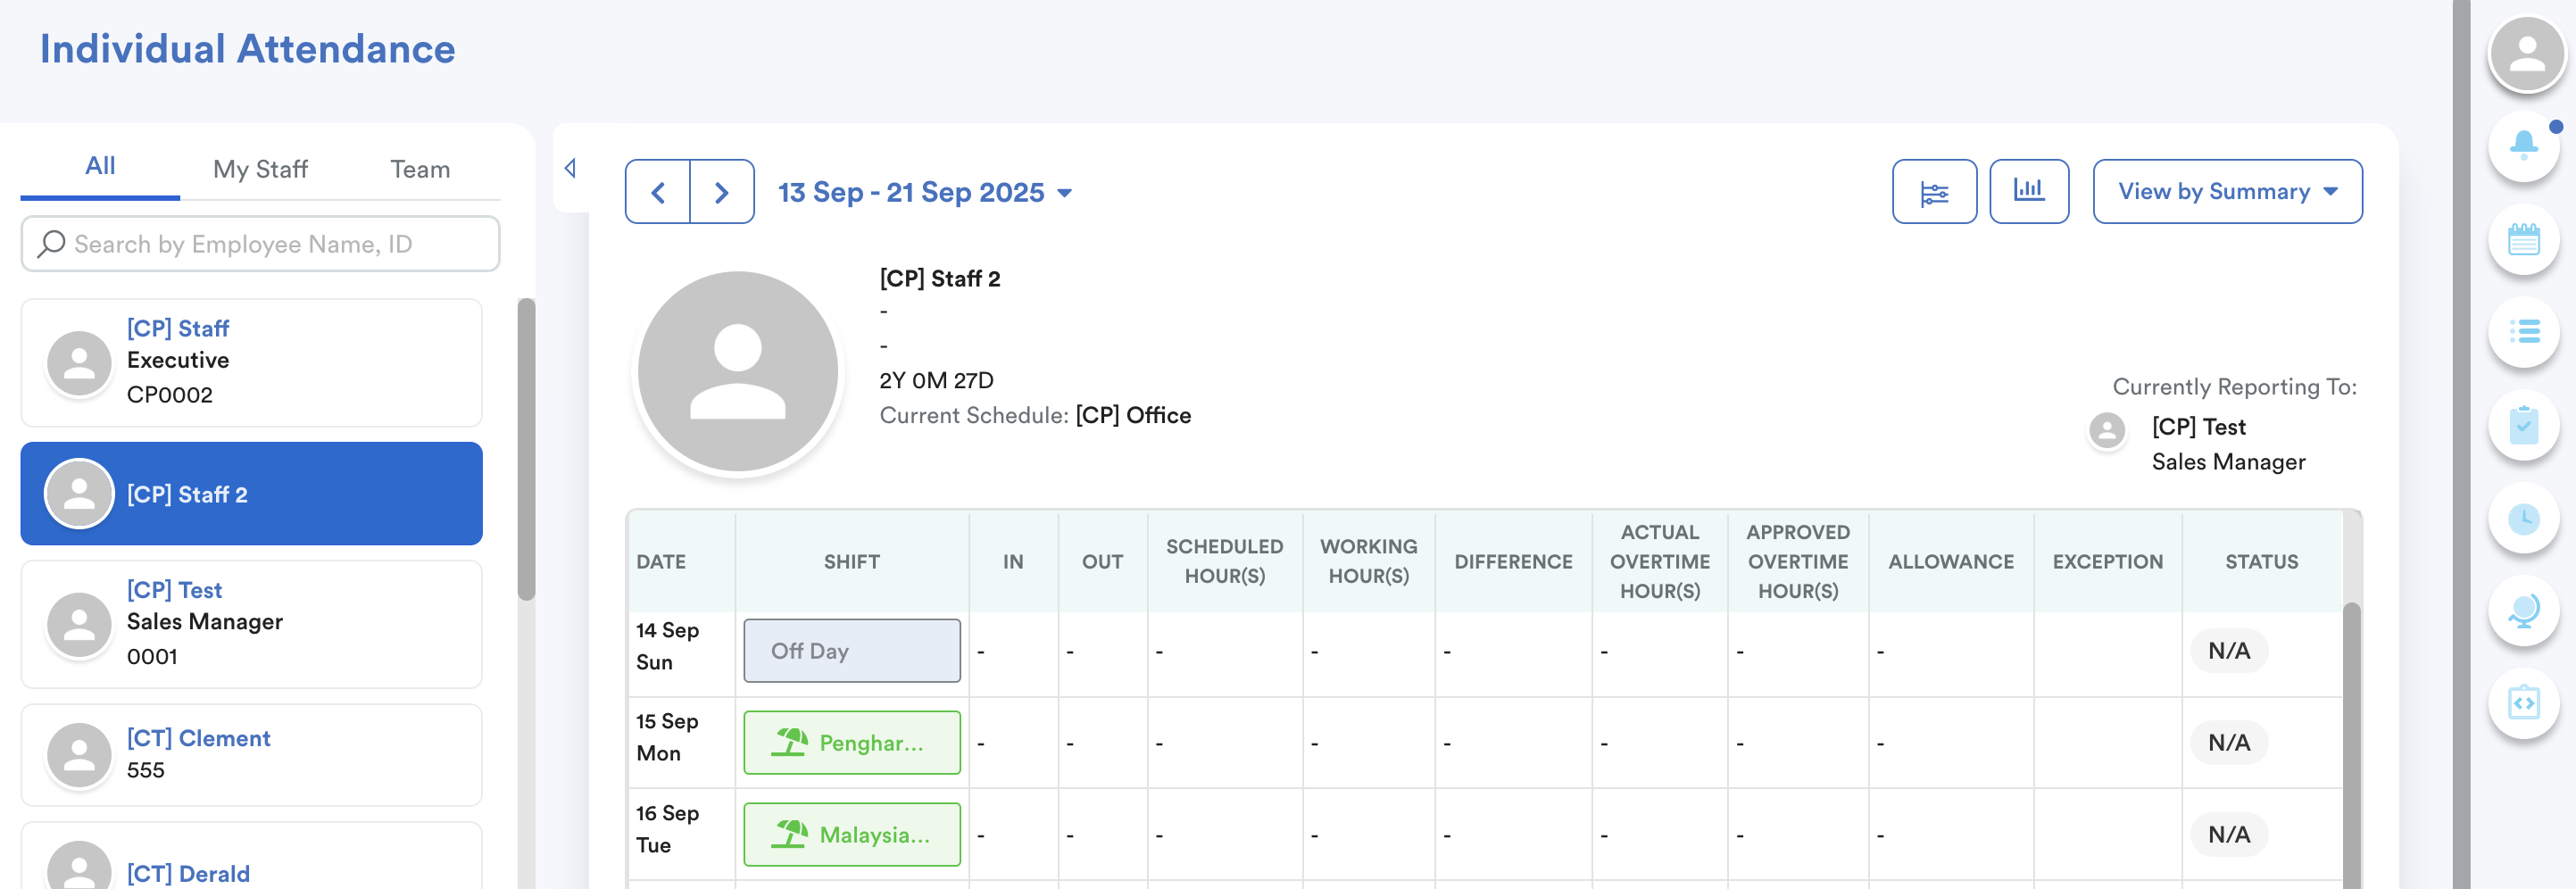Open the globe sidebar icon
This screenshot has width=2576, height=889.
(2524, 610)
